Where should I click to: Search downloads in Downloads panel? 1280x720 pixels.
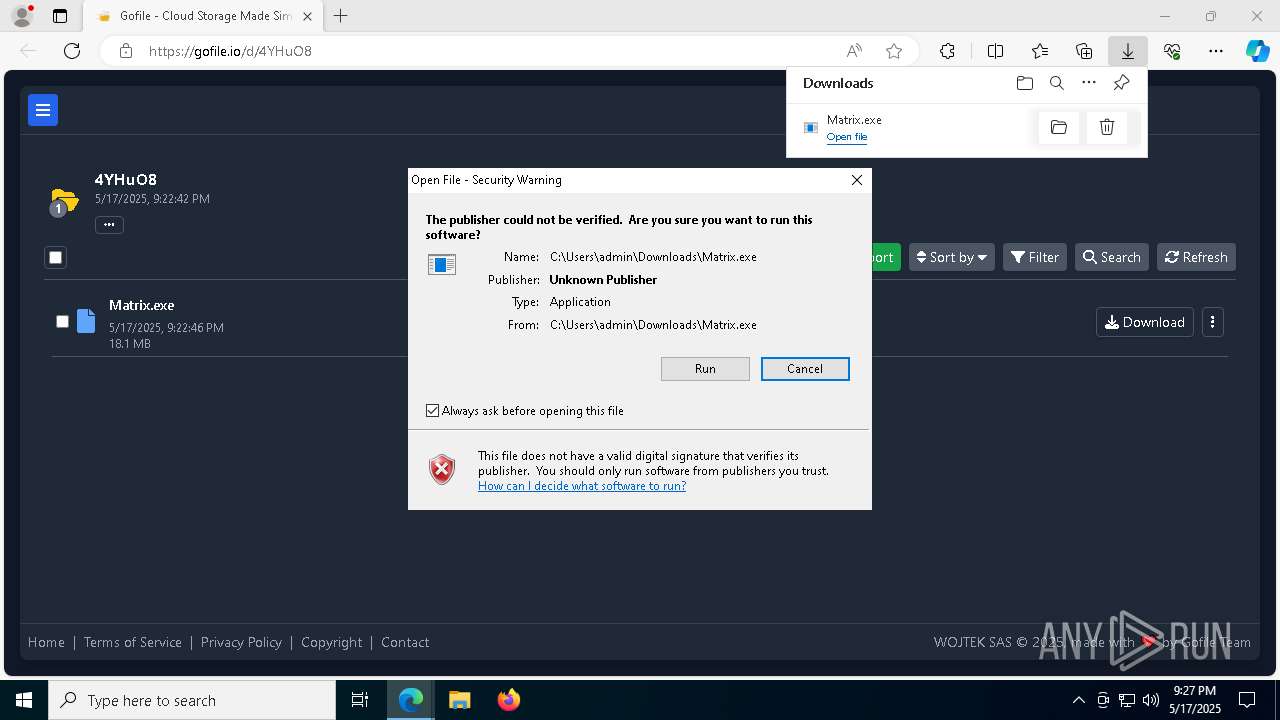click(x=1057, y=83)
